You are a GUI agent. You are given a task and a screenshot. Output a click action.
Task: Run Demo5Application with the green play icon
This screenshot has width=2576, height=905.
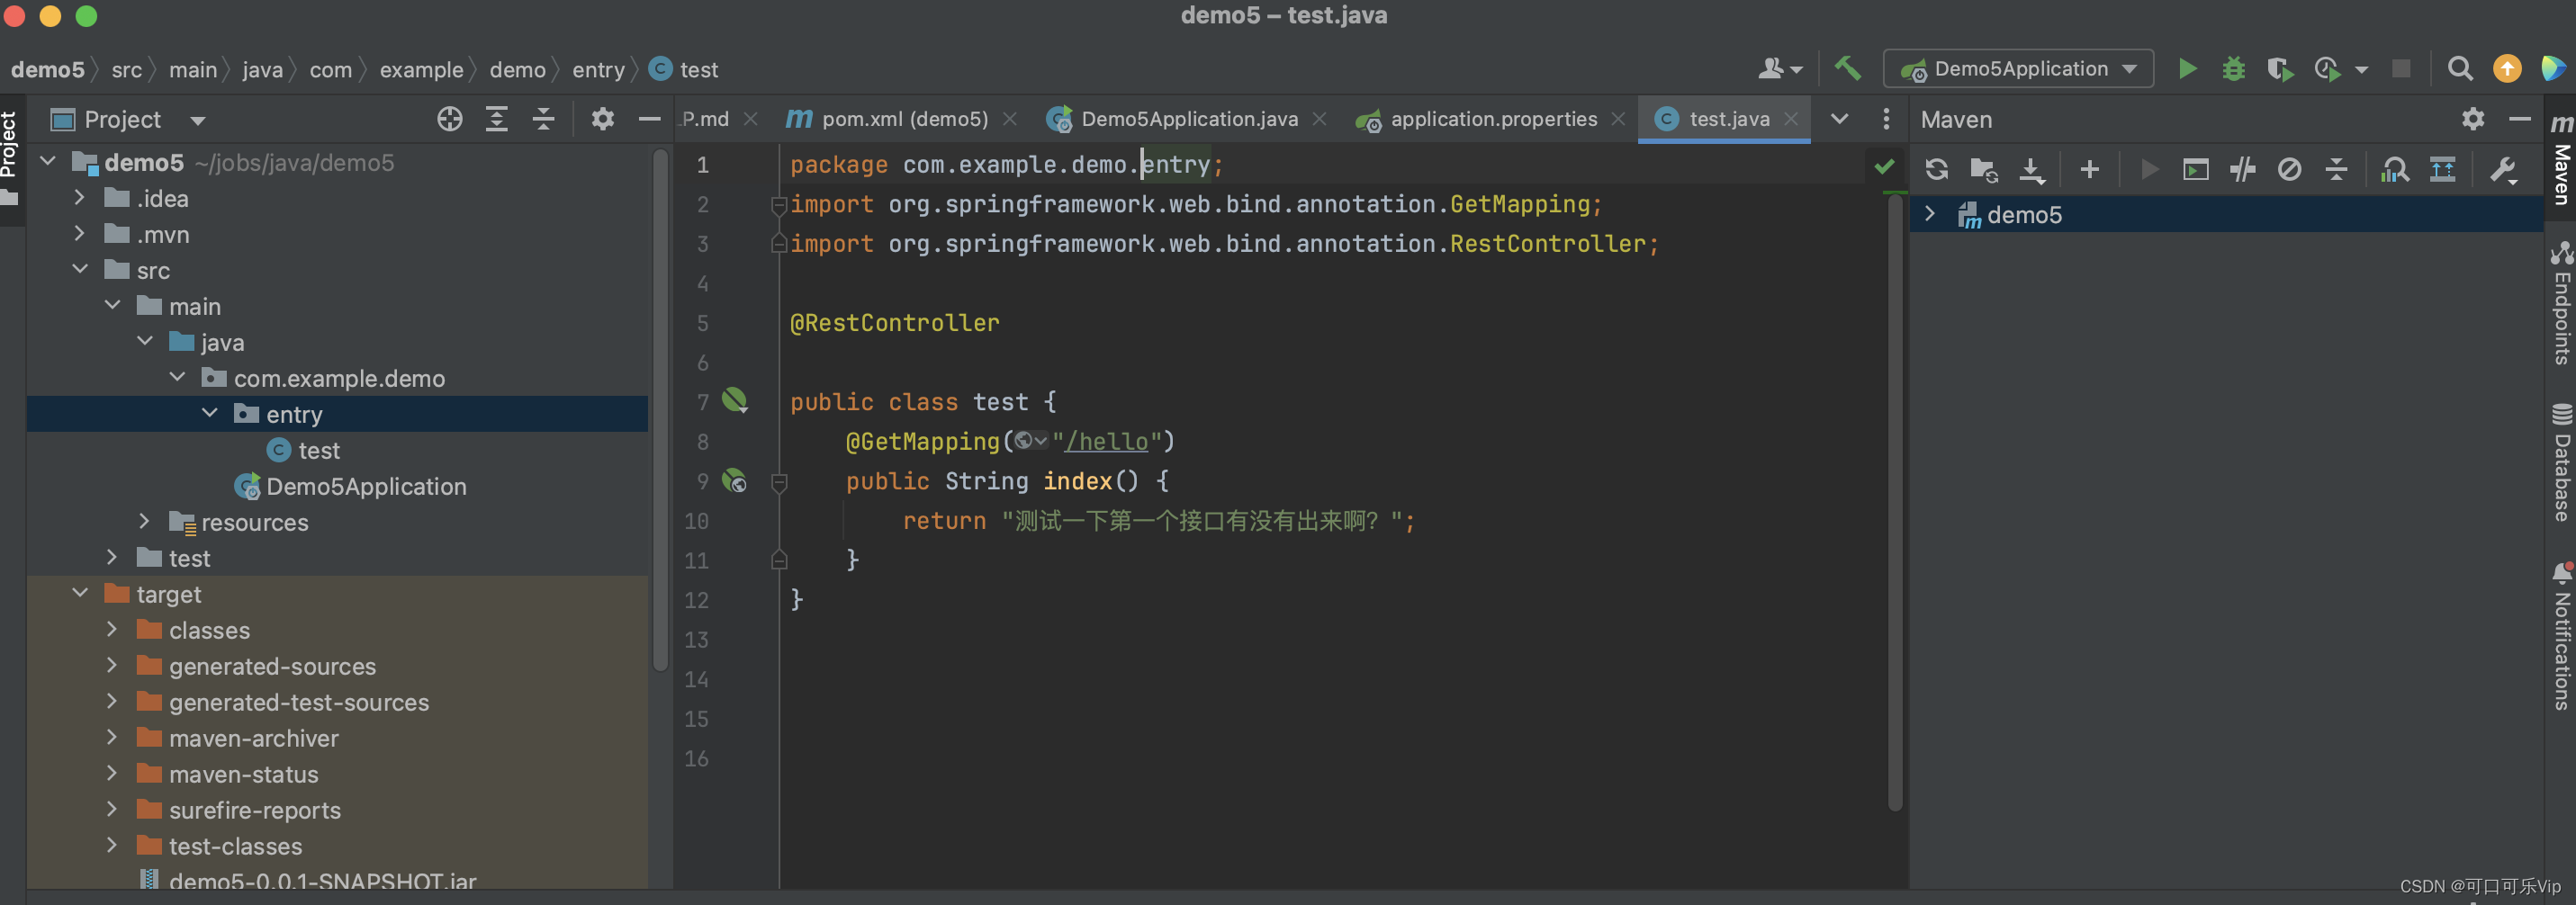[x=2187, y=69]
